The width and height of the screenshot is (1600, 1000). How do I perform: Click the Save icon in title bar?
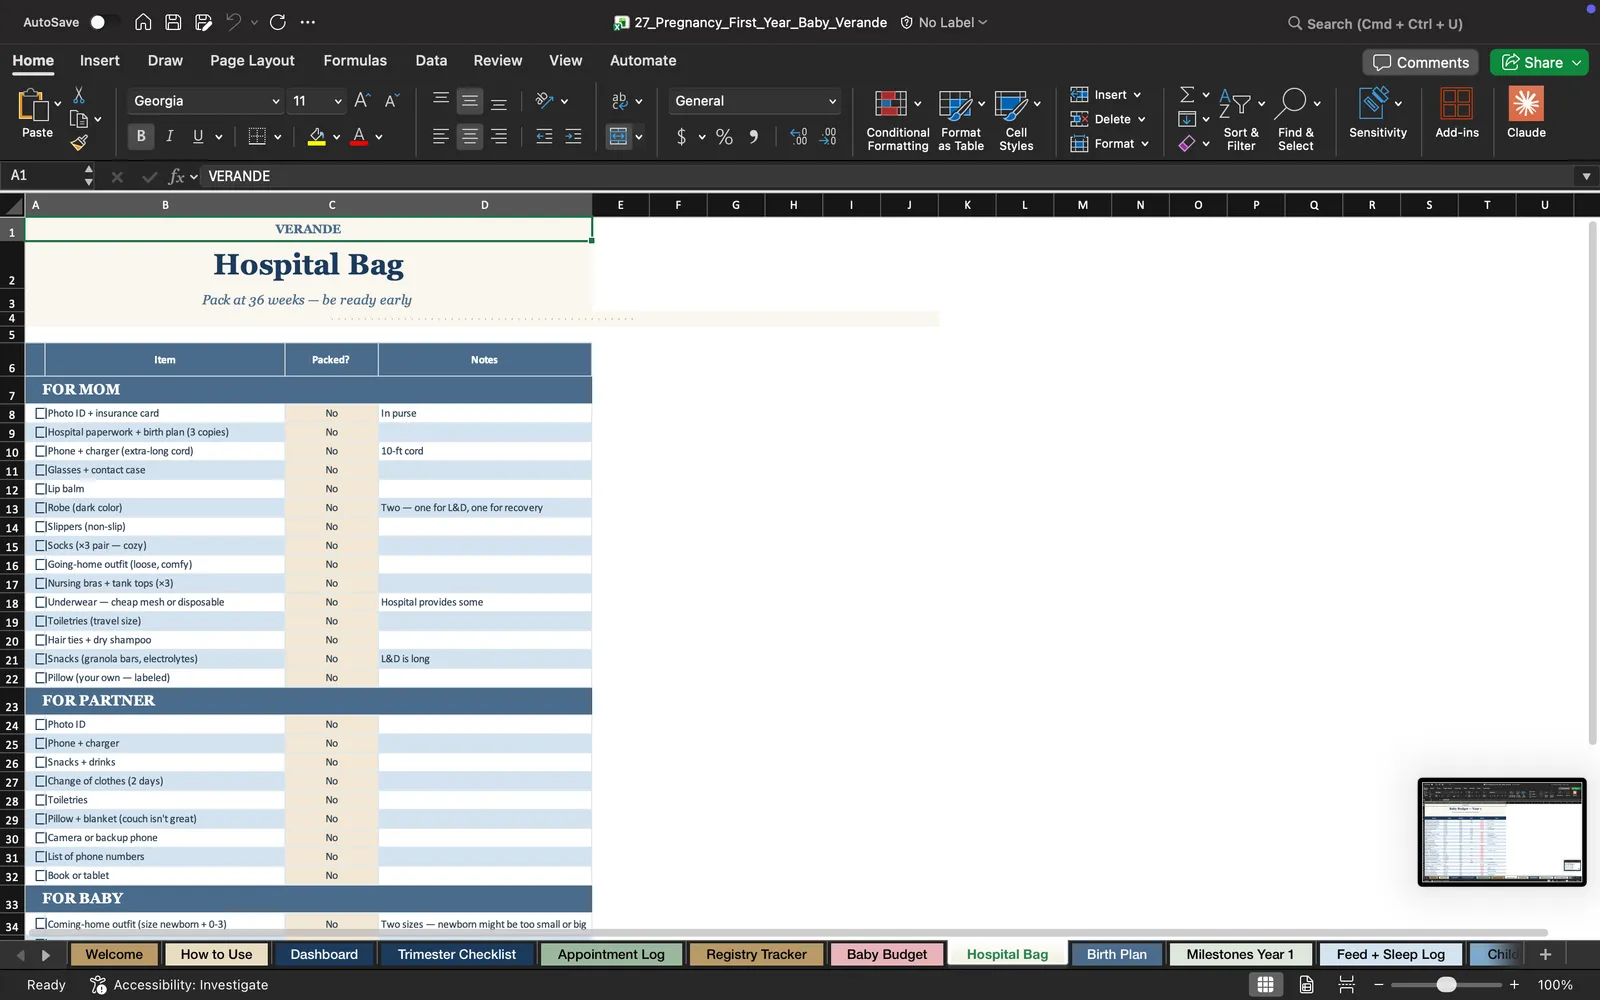click(173, 22)
